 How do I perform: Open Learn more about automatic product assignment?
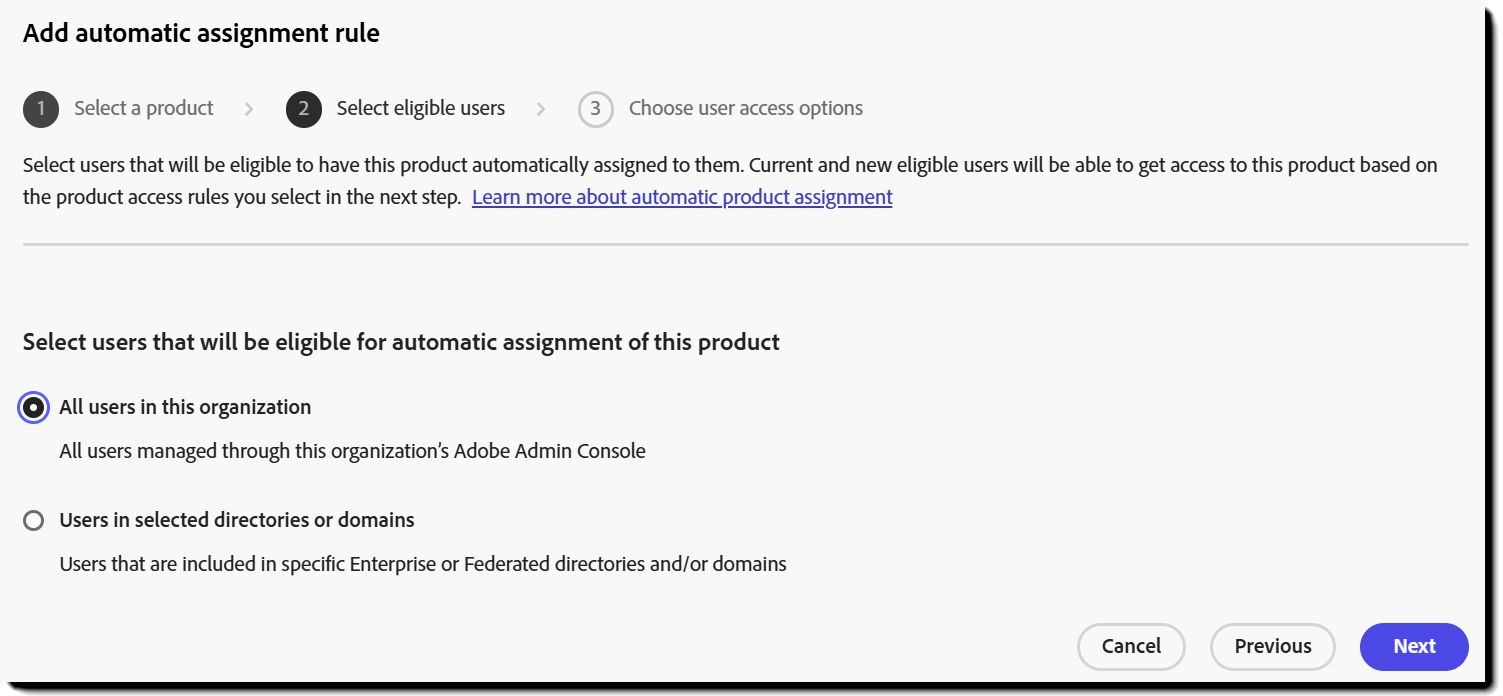682,197
